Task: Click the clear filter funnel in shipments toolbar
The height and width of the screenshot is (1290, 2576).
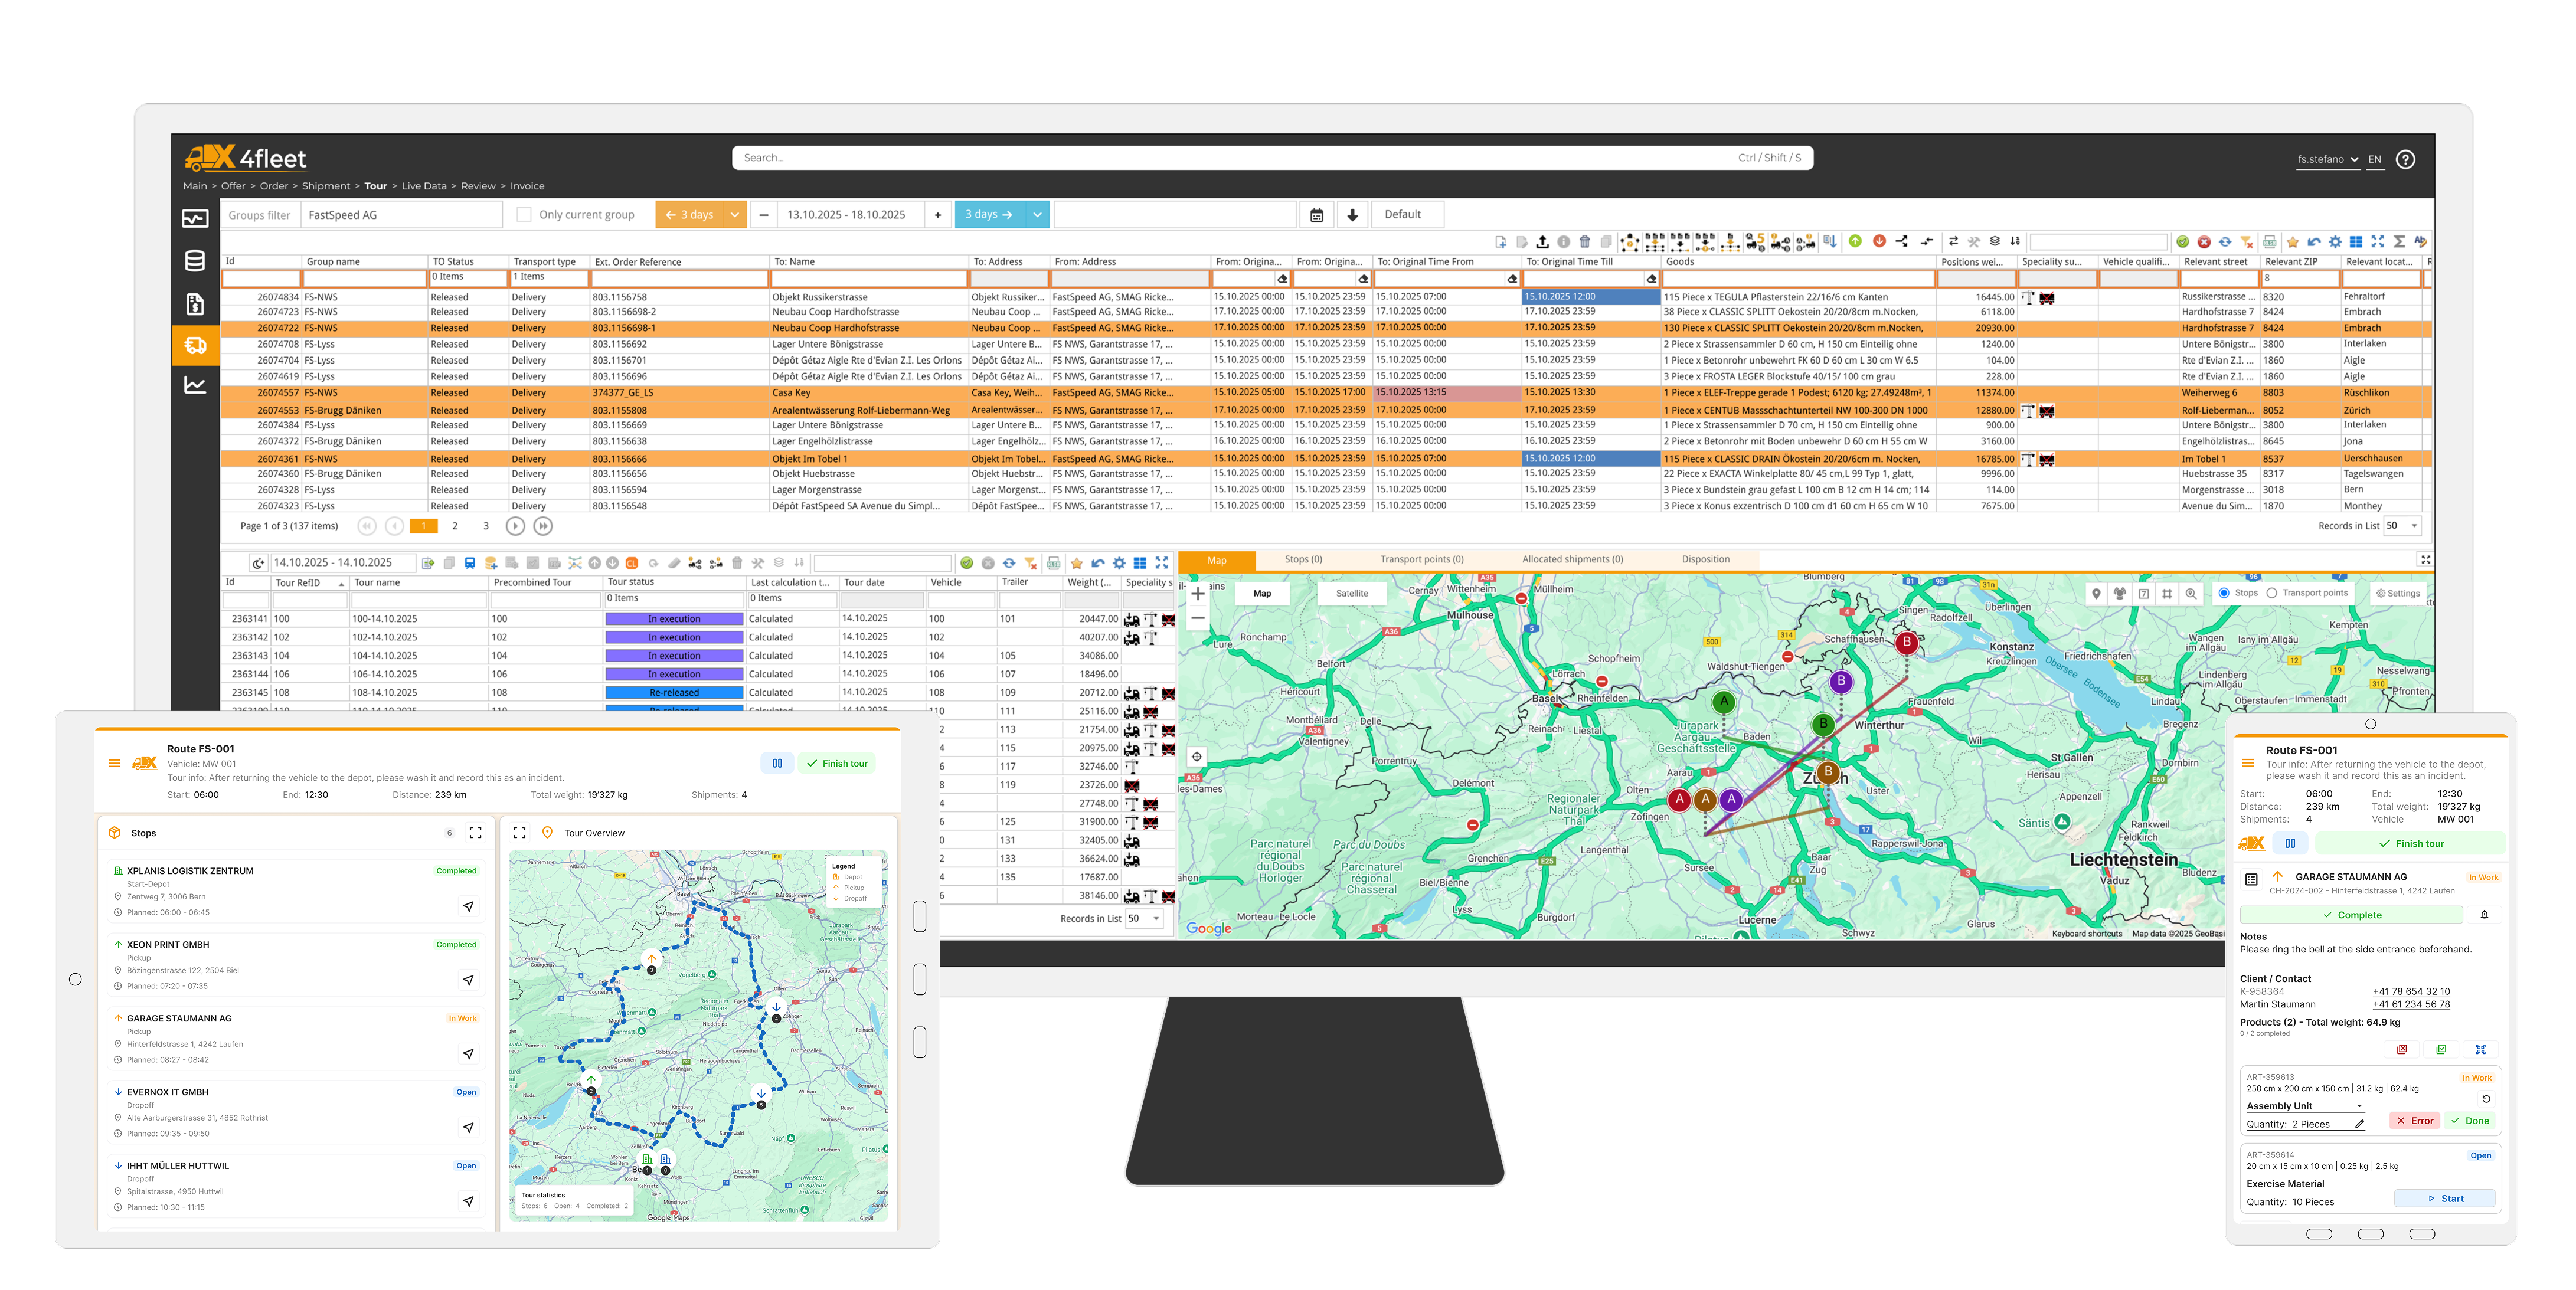Action: click(2247, 242)
